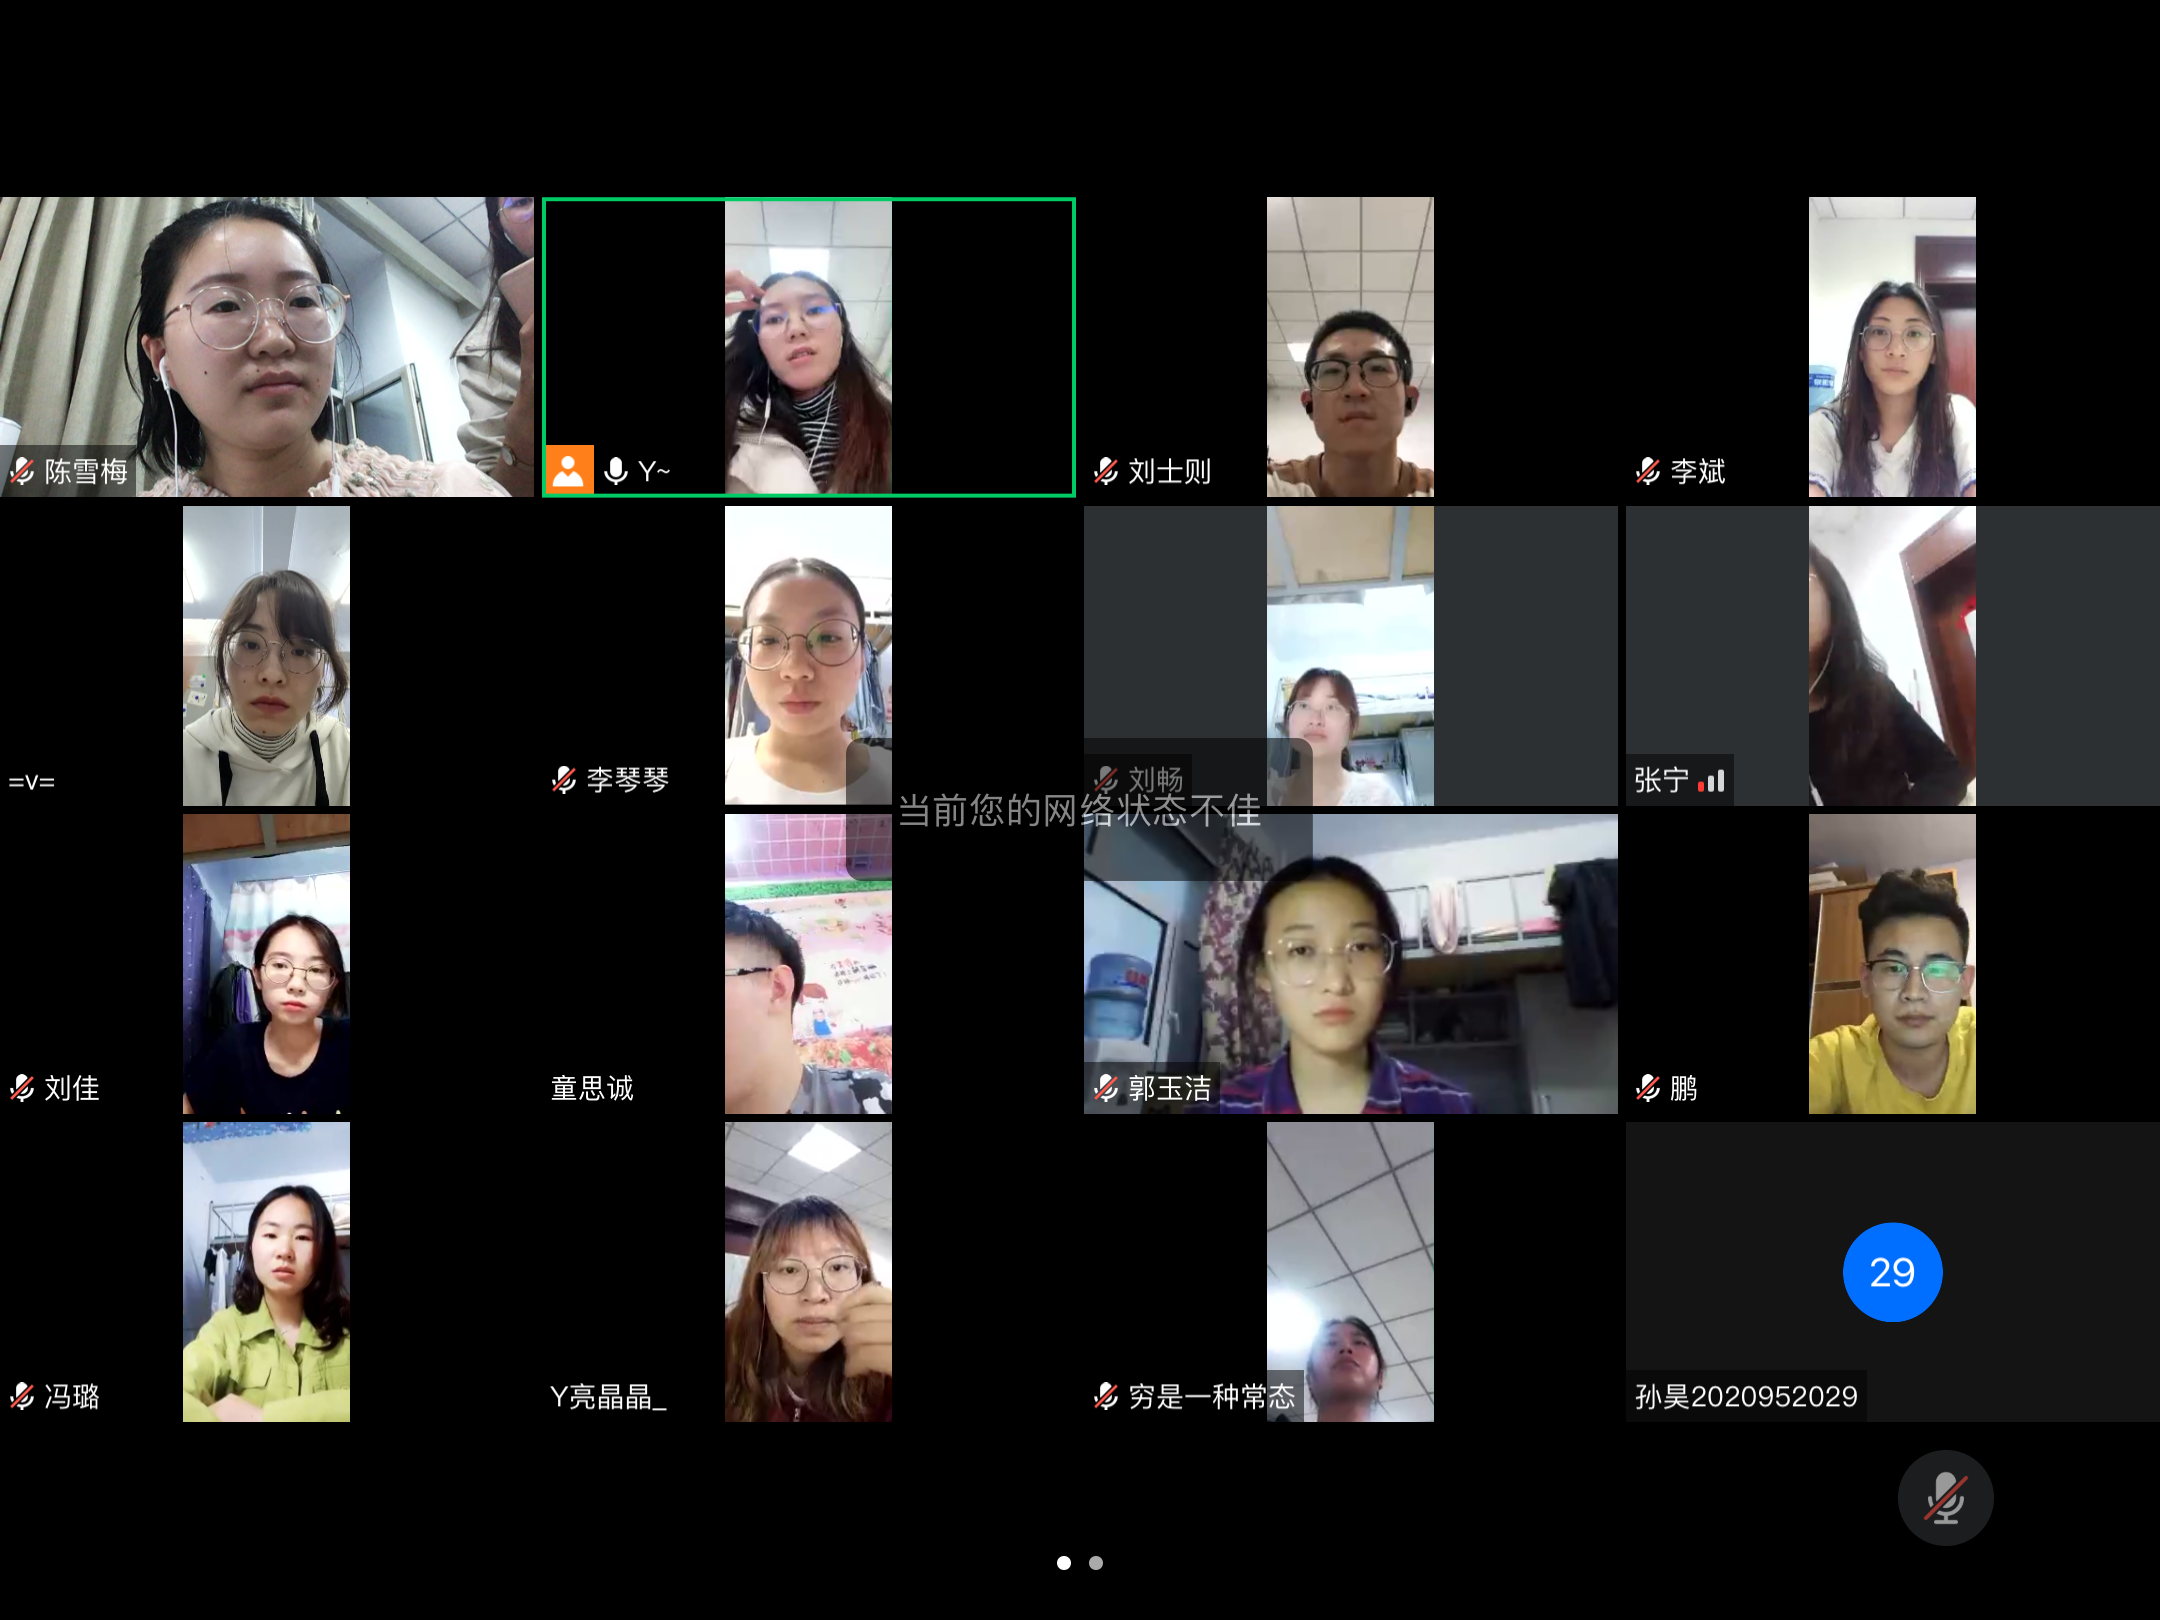
Task: Click the network warning 当前您的网络状态不佳
Action: (x=1079, y=810)
